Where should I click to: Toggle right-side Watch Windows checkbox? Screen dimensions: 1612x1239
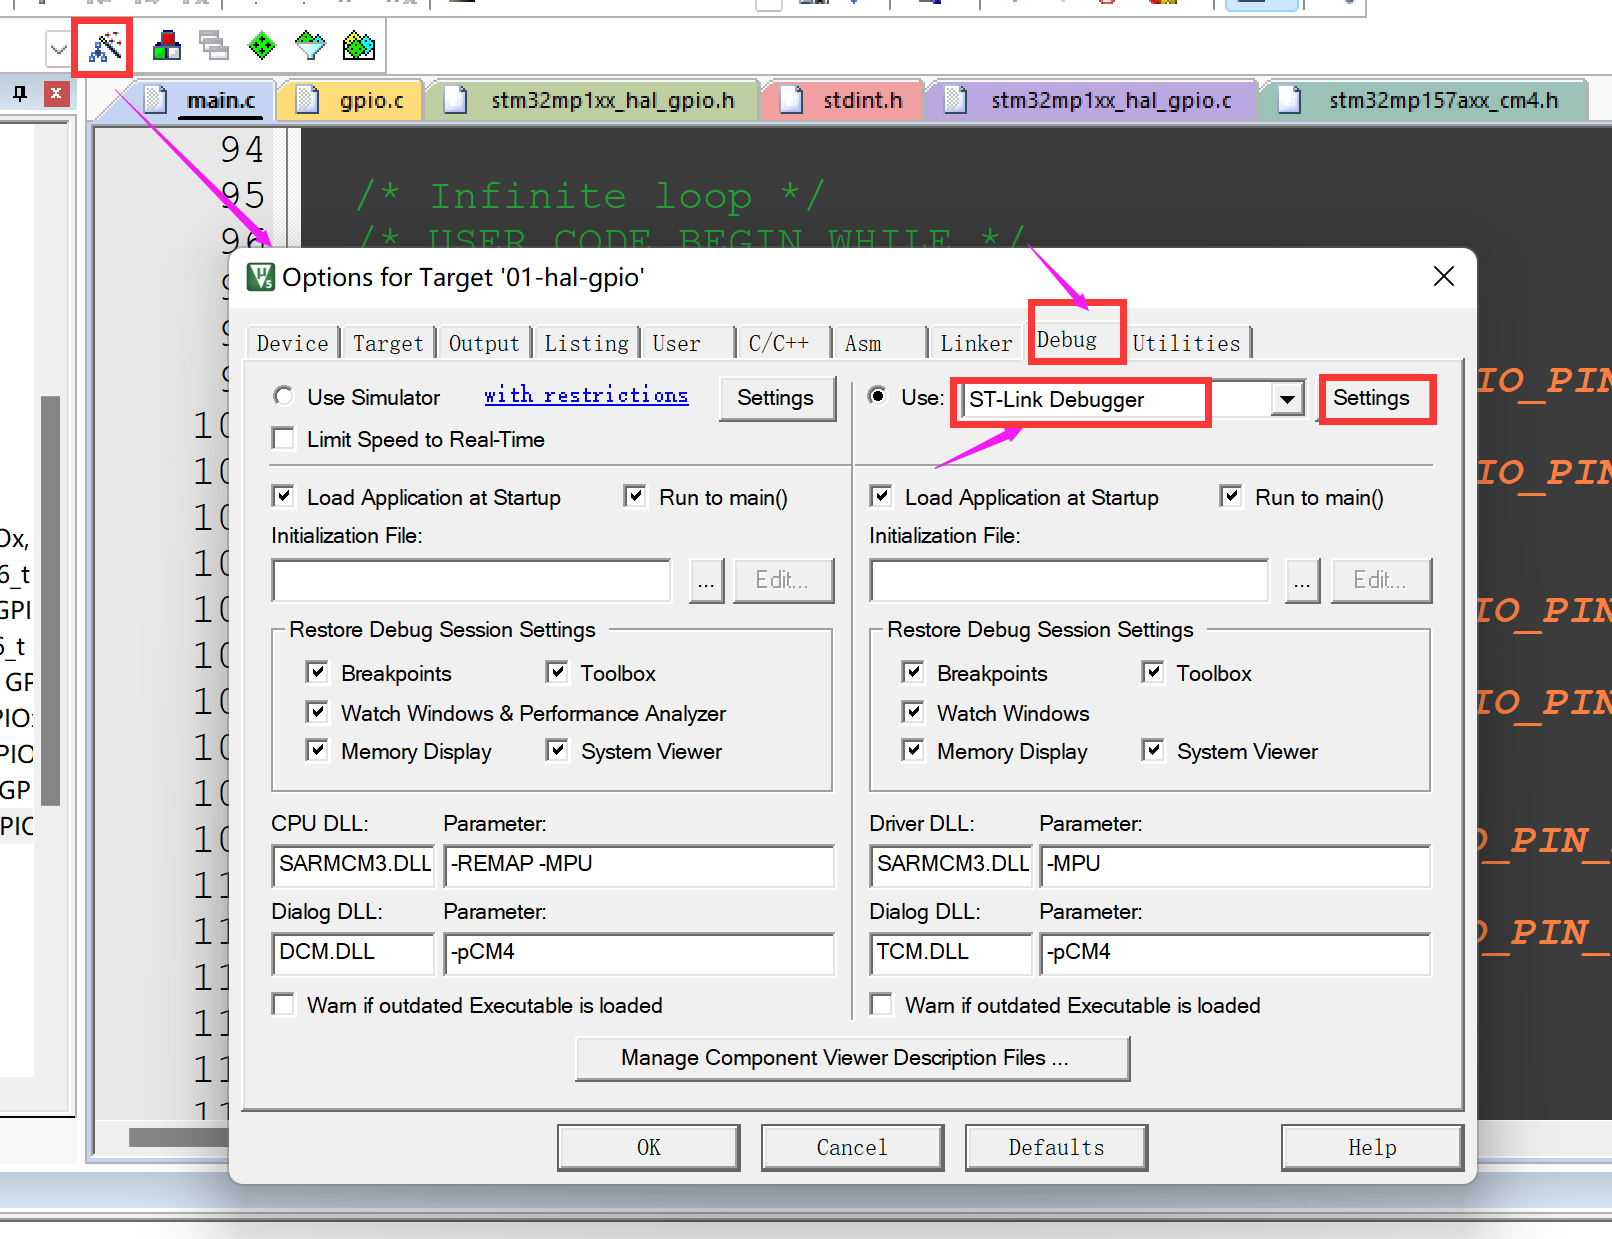(913, 712)
